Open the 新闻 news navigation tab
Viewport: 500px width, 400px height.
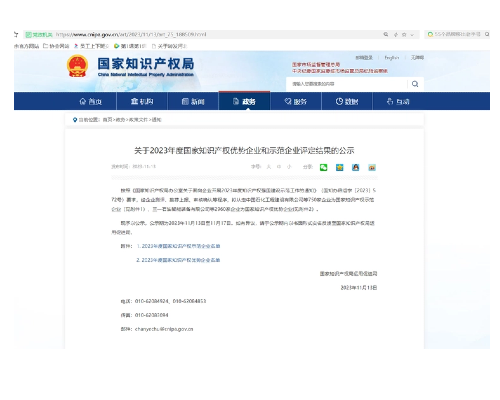pos(193,101)
